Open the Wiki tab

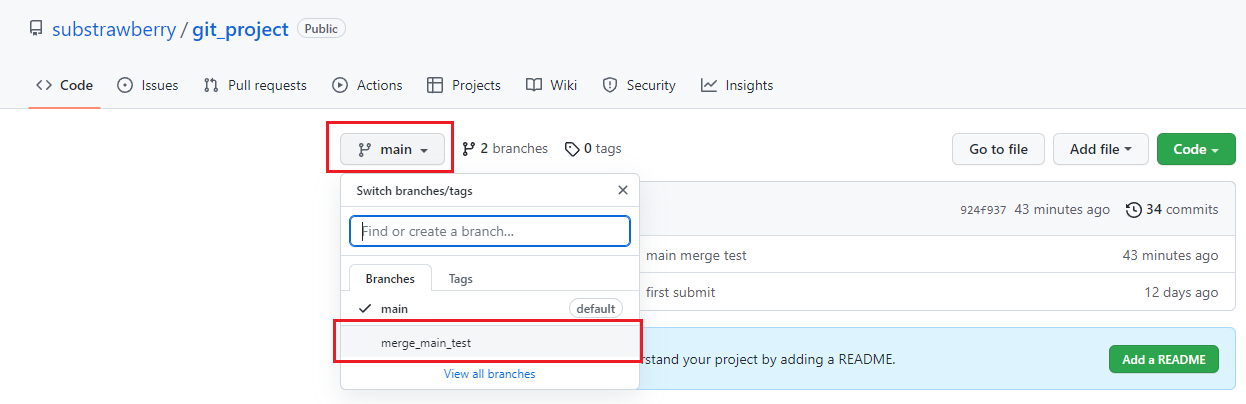(552, 85)
